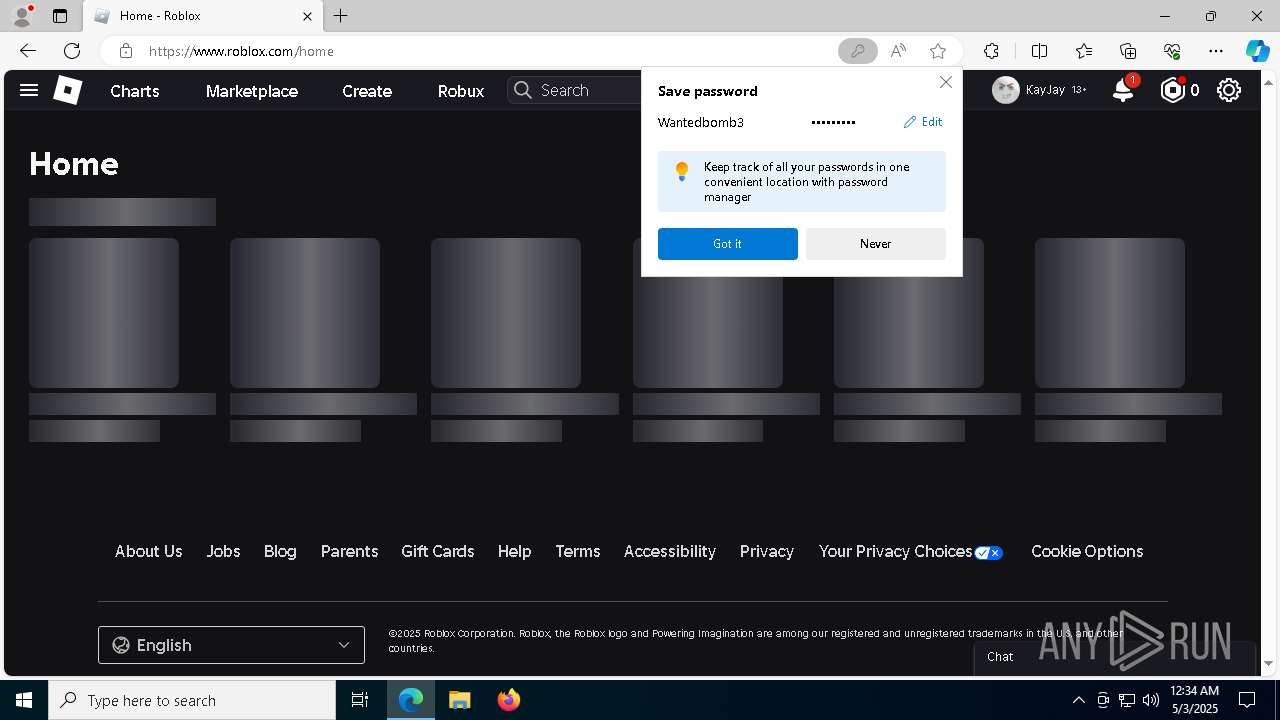The image size is (1280, 720).
Task: Click the browser back arrow
Action: [27, 51]
